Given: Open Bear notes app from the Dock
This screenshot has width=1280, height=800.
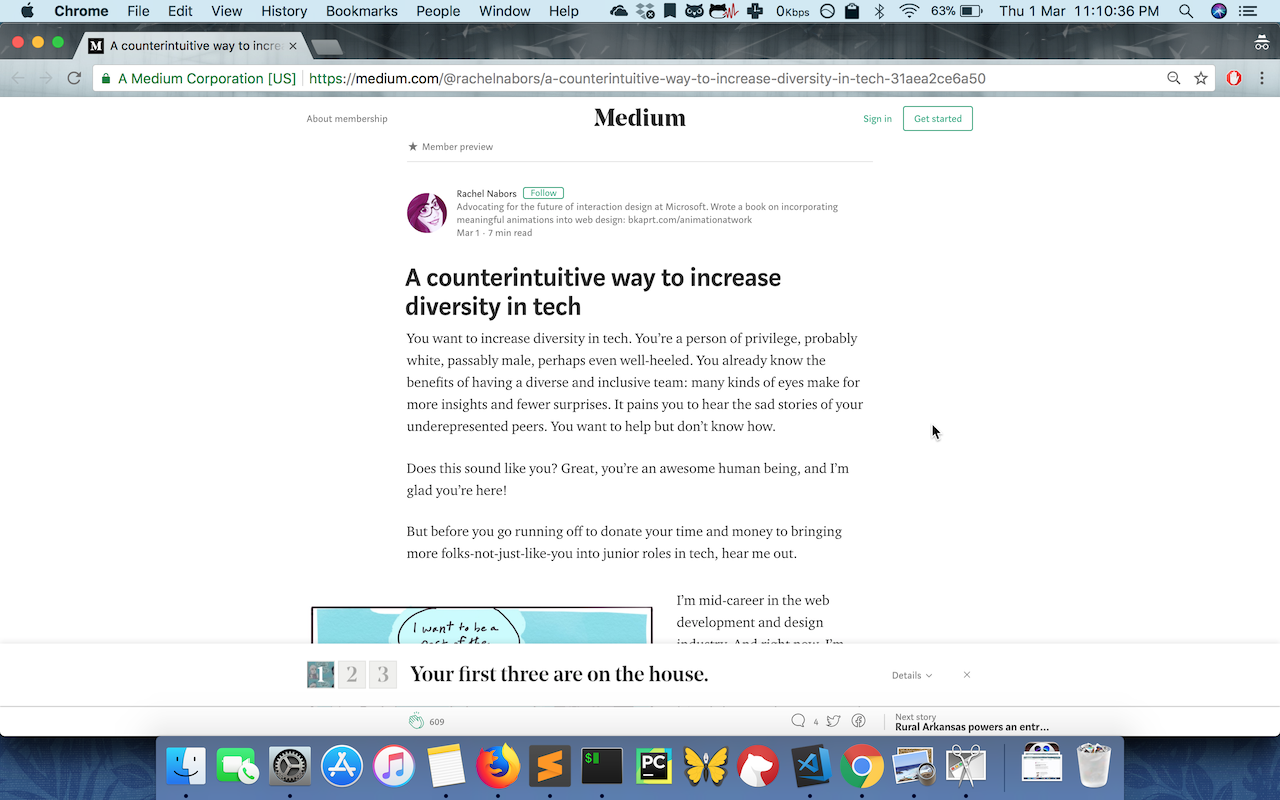Looking at the screenshot, I should tap(758, 767).
